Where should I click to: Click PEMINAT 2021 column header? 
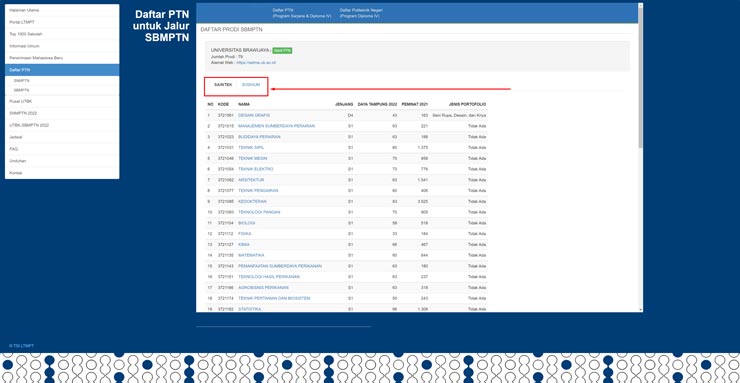(x=415, y=104)
